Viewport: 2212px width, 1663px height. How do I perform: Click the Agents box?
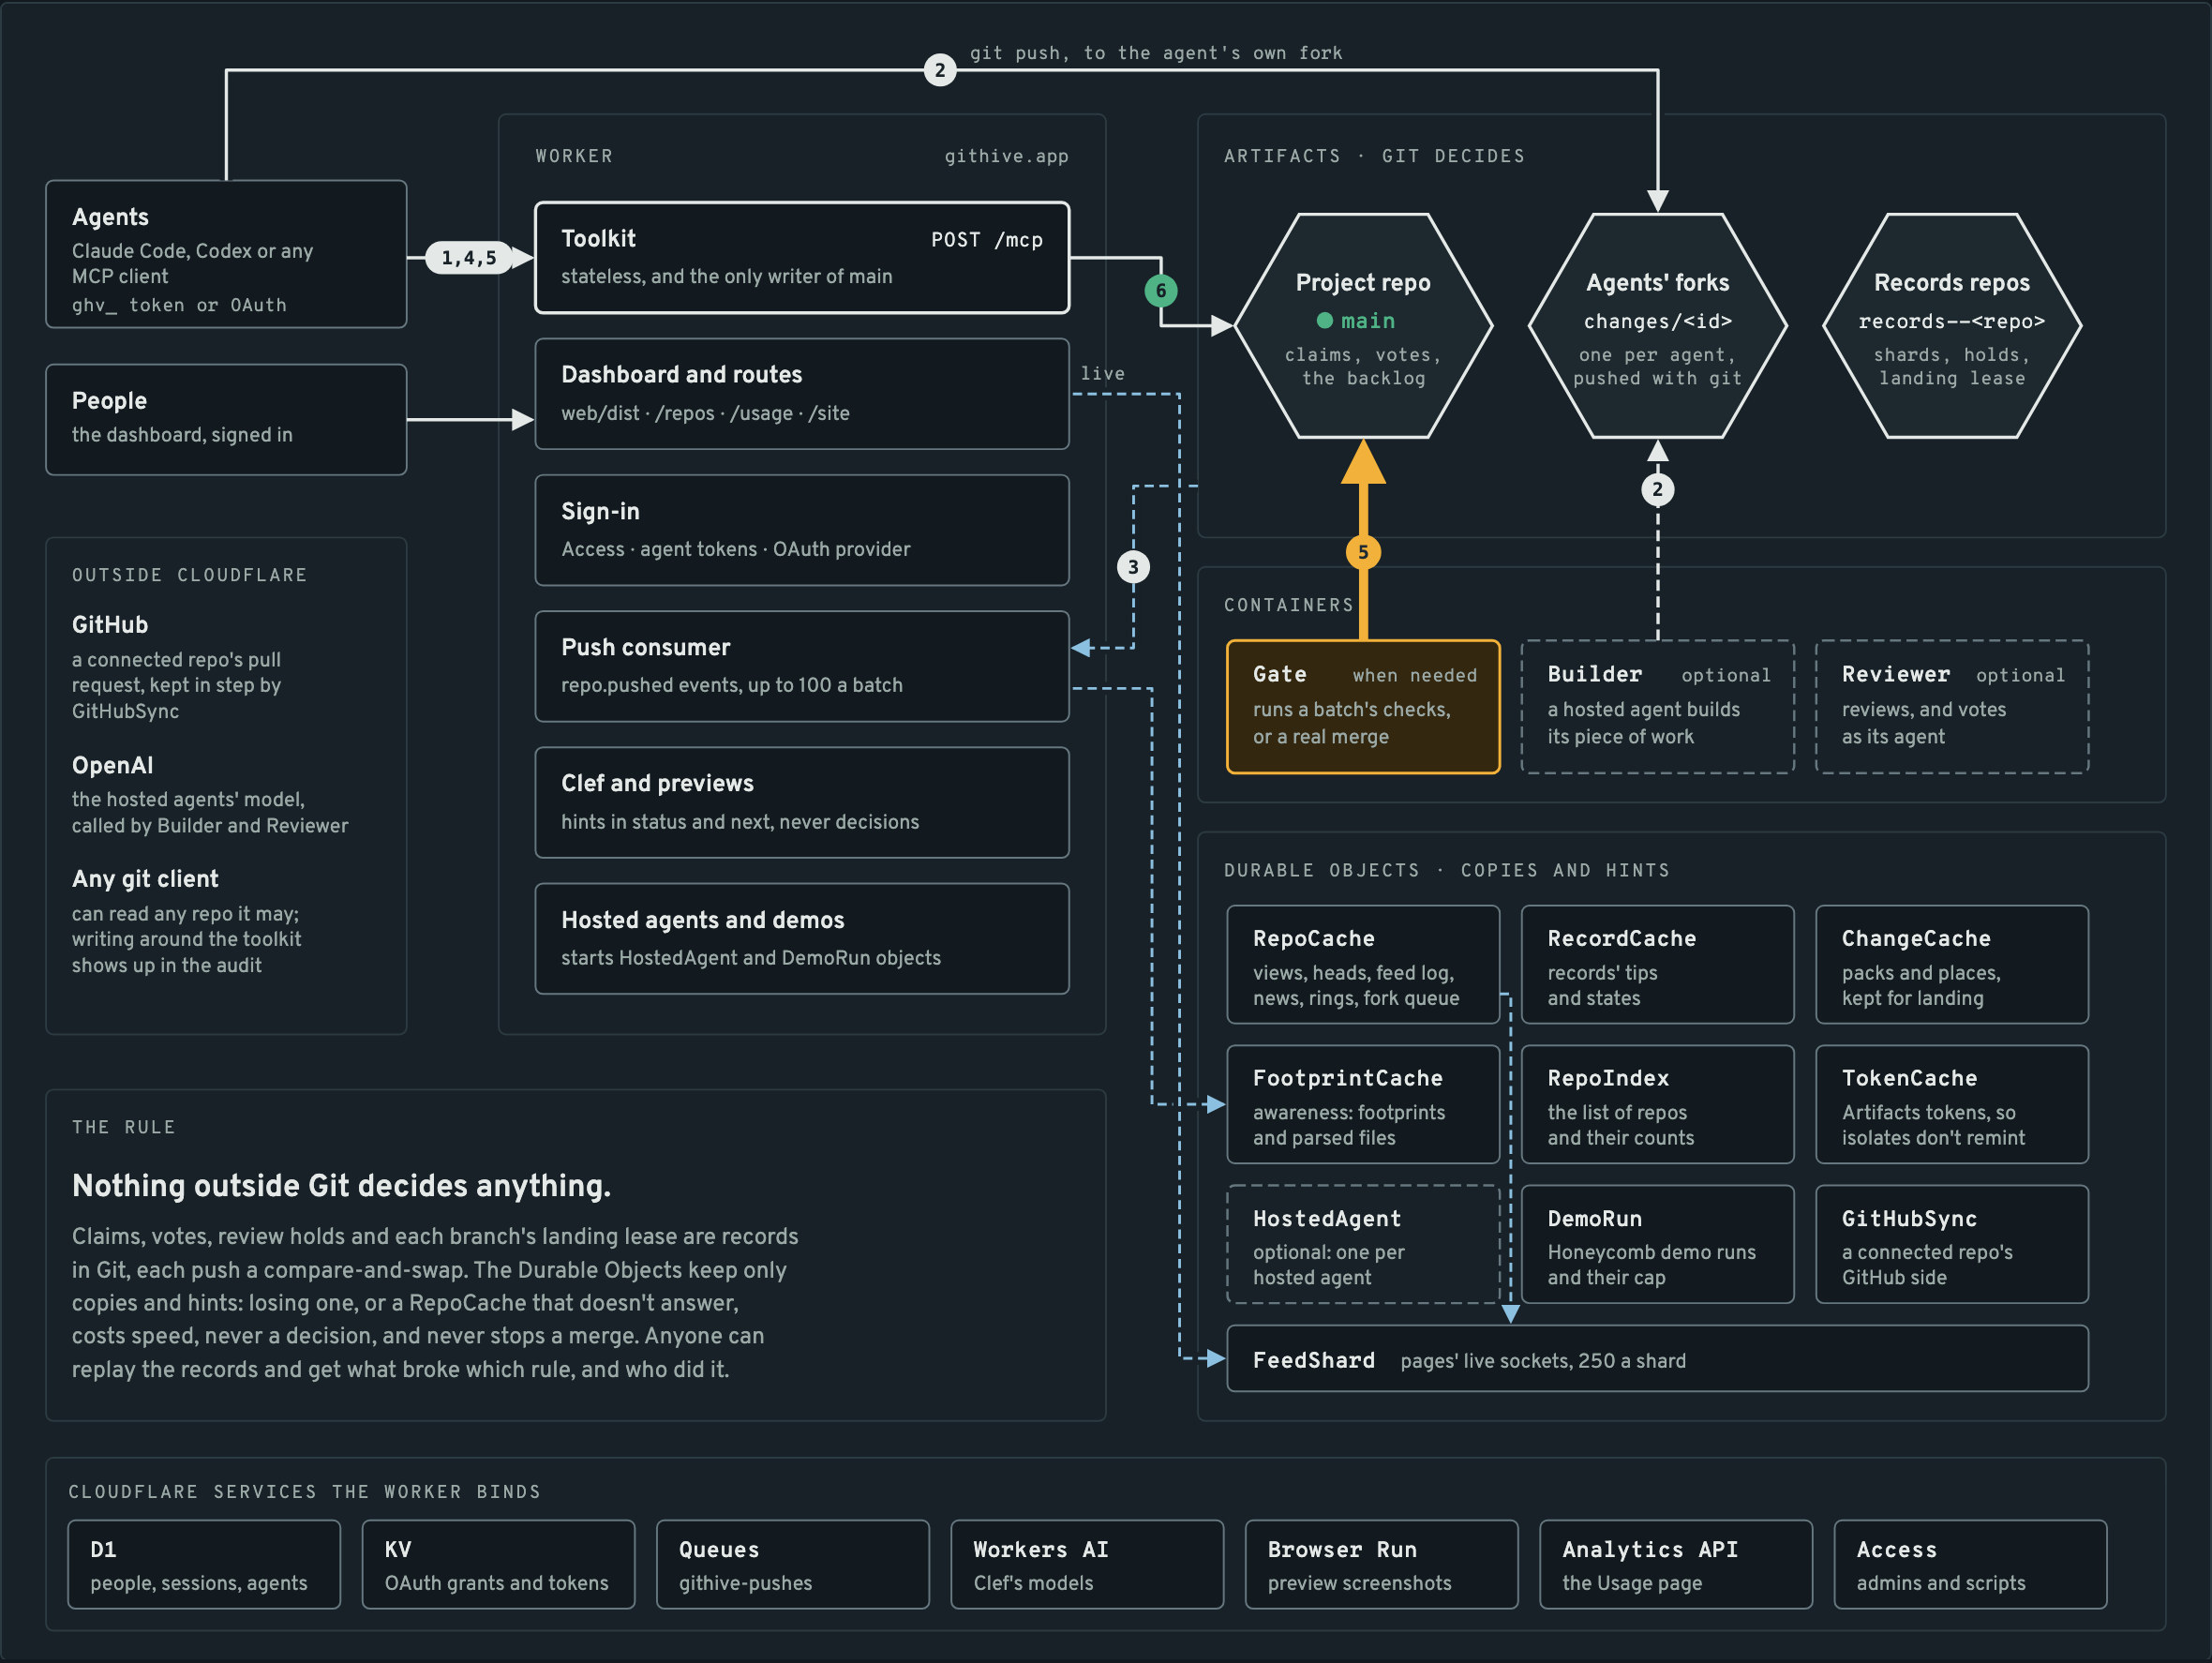click(x=226, y=254)
